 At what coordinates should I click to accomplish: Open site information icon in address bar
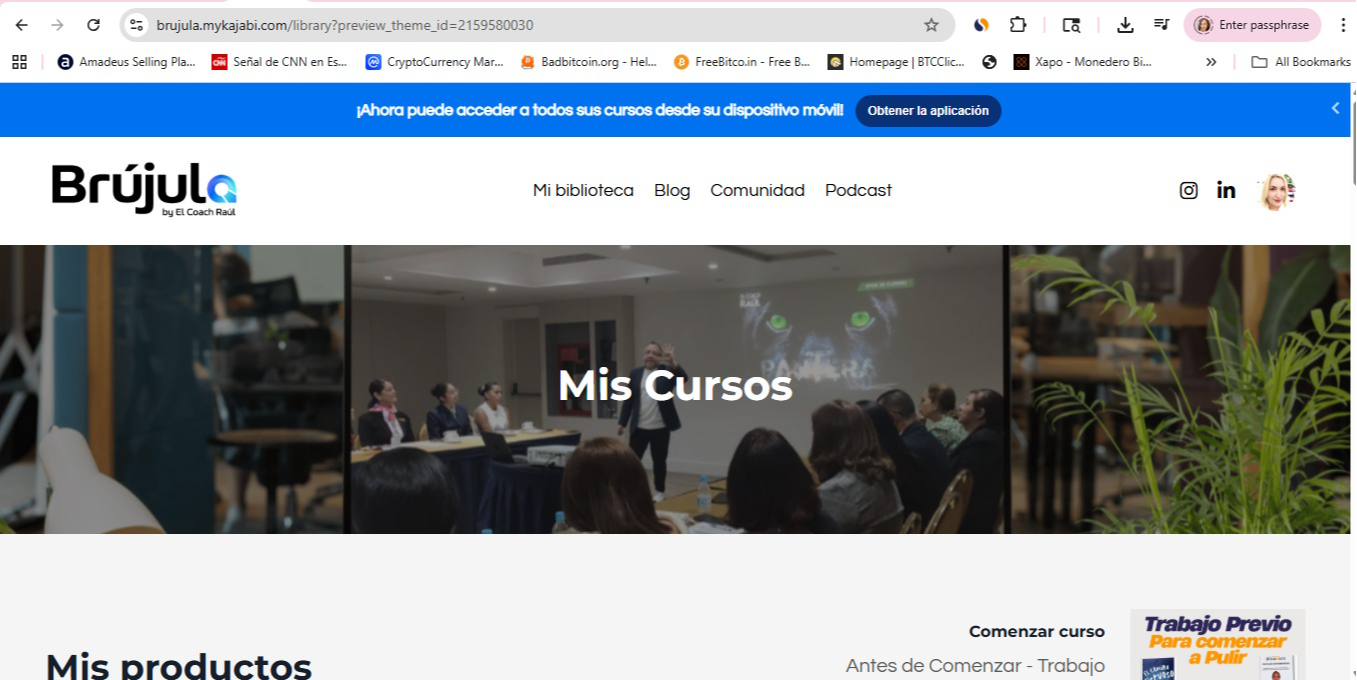(x=137, y=25)
